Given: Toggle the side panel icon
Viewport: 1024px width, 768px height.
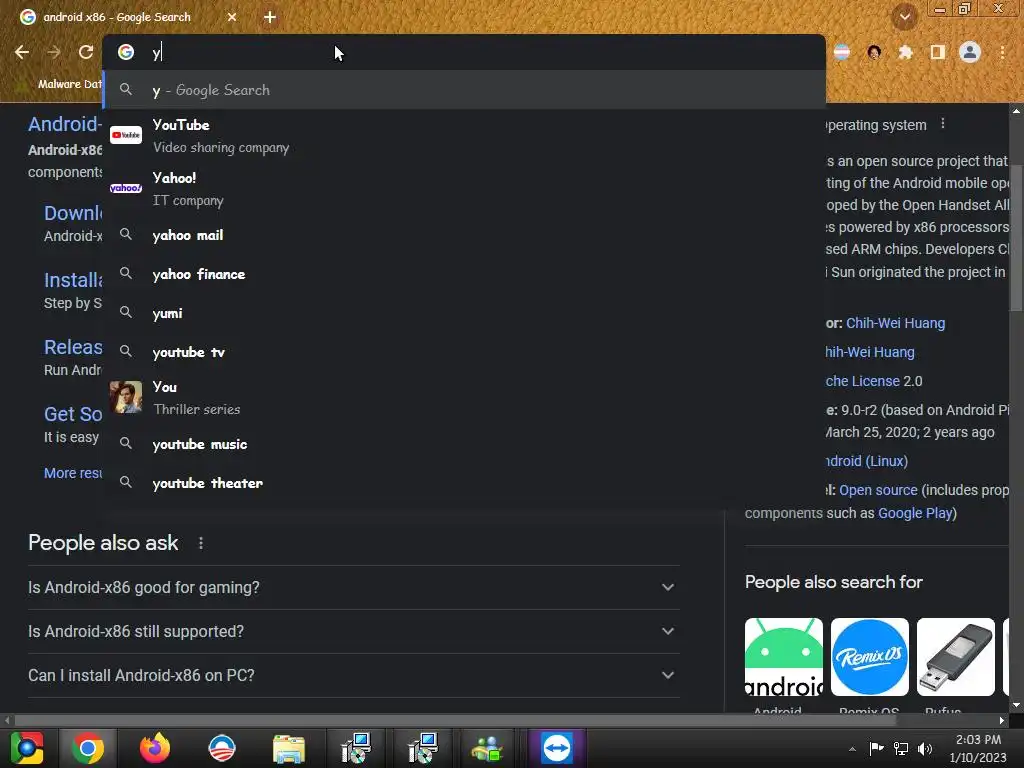Looking at the screenshot, I should coord(937,52).
